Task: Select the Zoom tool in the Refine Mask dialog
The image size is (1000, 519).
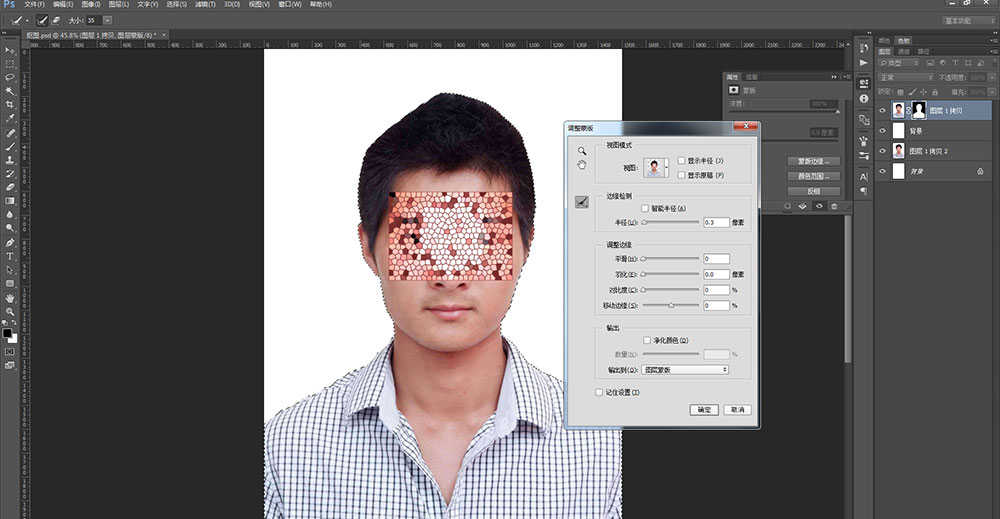Action: pyautogui.click(x=581, y=151)
